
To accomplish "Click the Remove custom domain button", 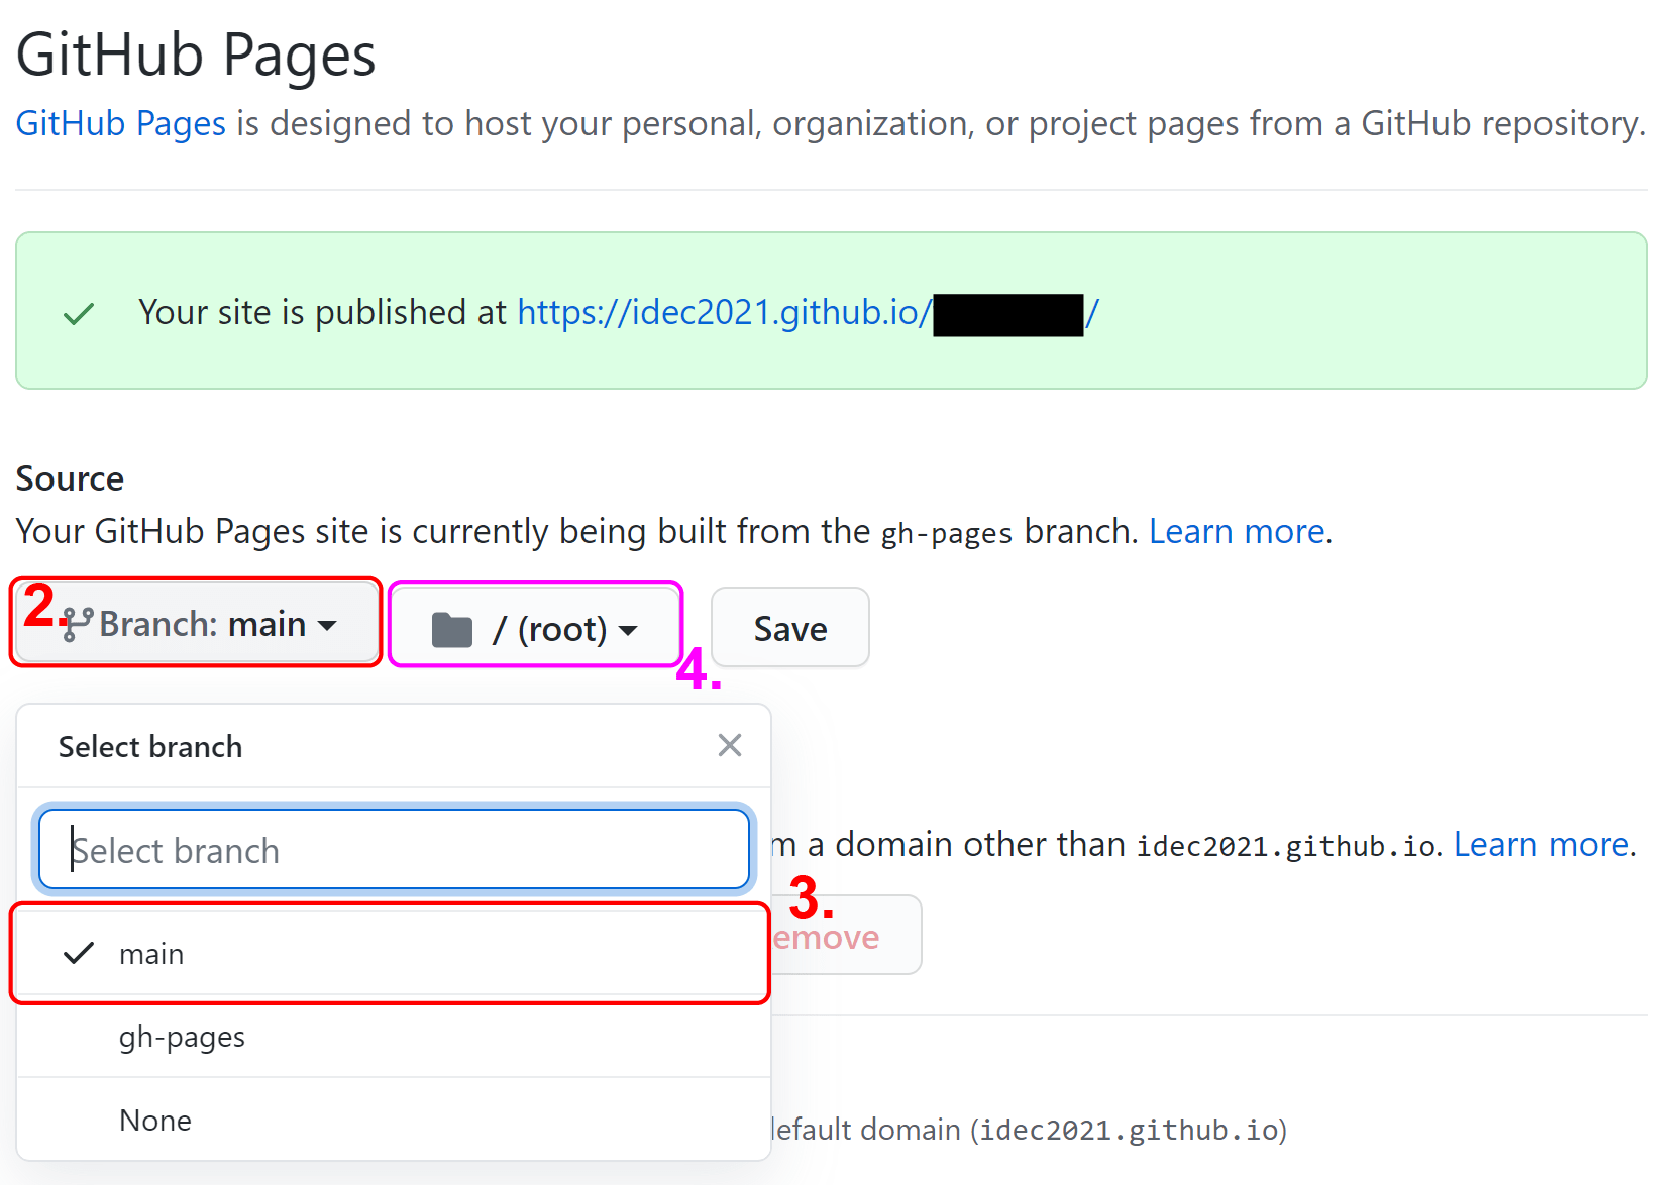I will 845,936.
